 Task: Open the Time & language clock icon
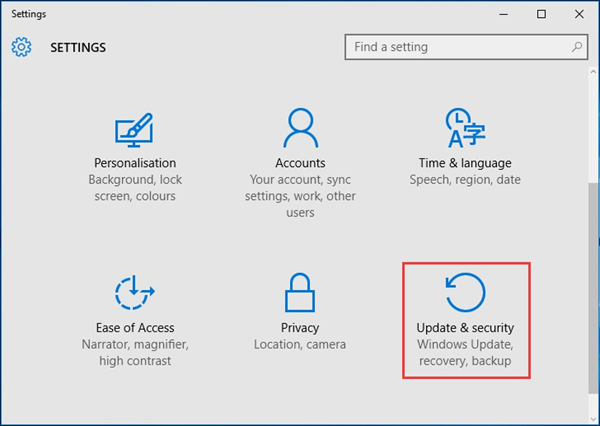tap(465, 128)
